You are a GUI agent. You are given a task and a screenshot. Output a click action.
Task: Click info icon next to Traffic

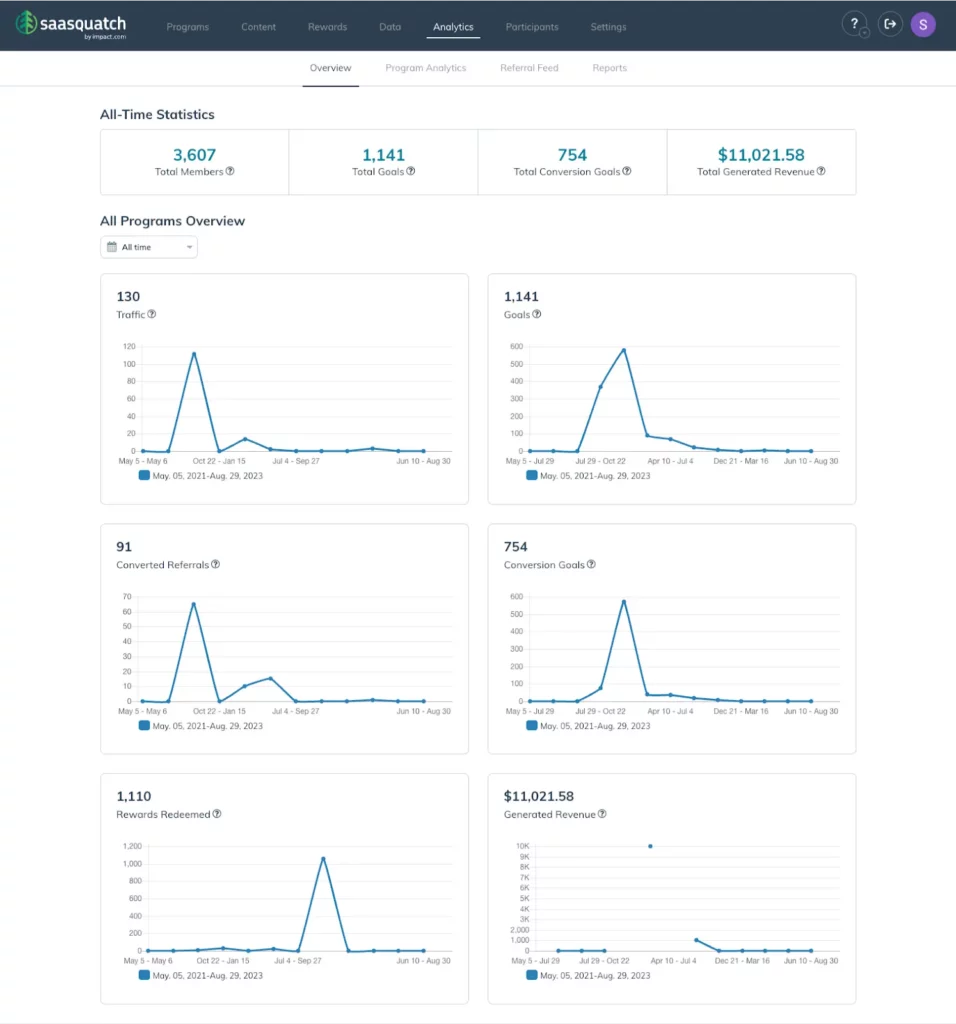tap(152, 314)
